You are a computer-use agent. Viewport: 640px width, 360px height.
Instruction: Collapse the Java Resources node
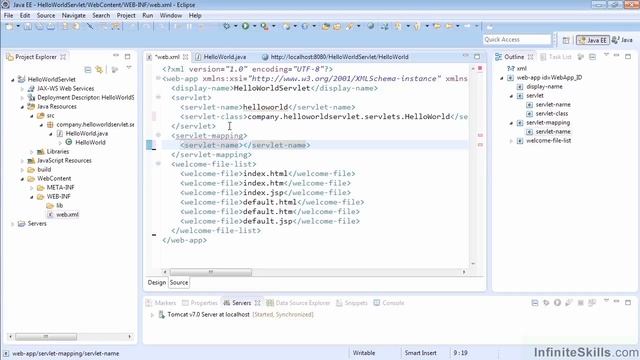pyautogui.click(x=22, y=107)
